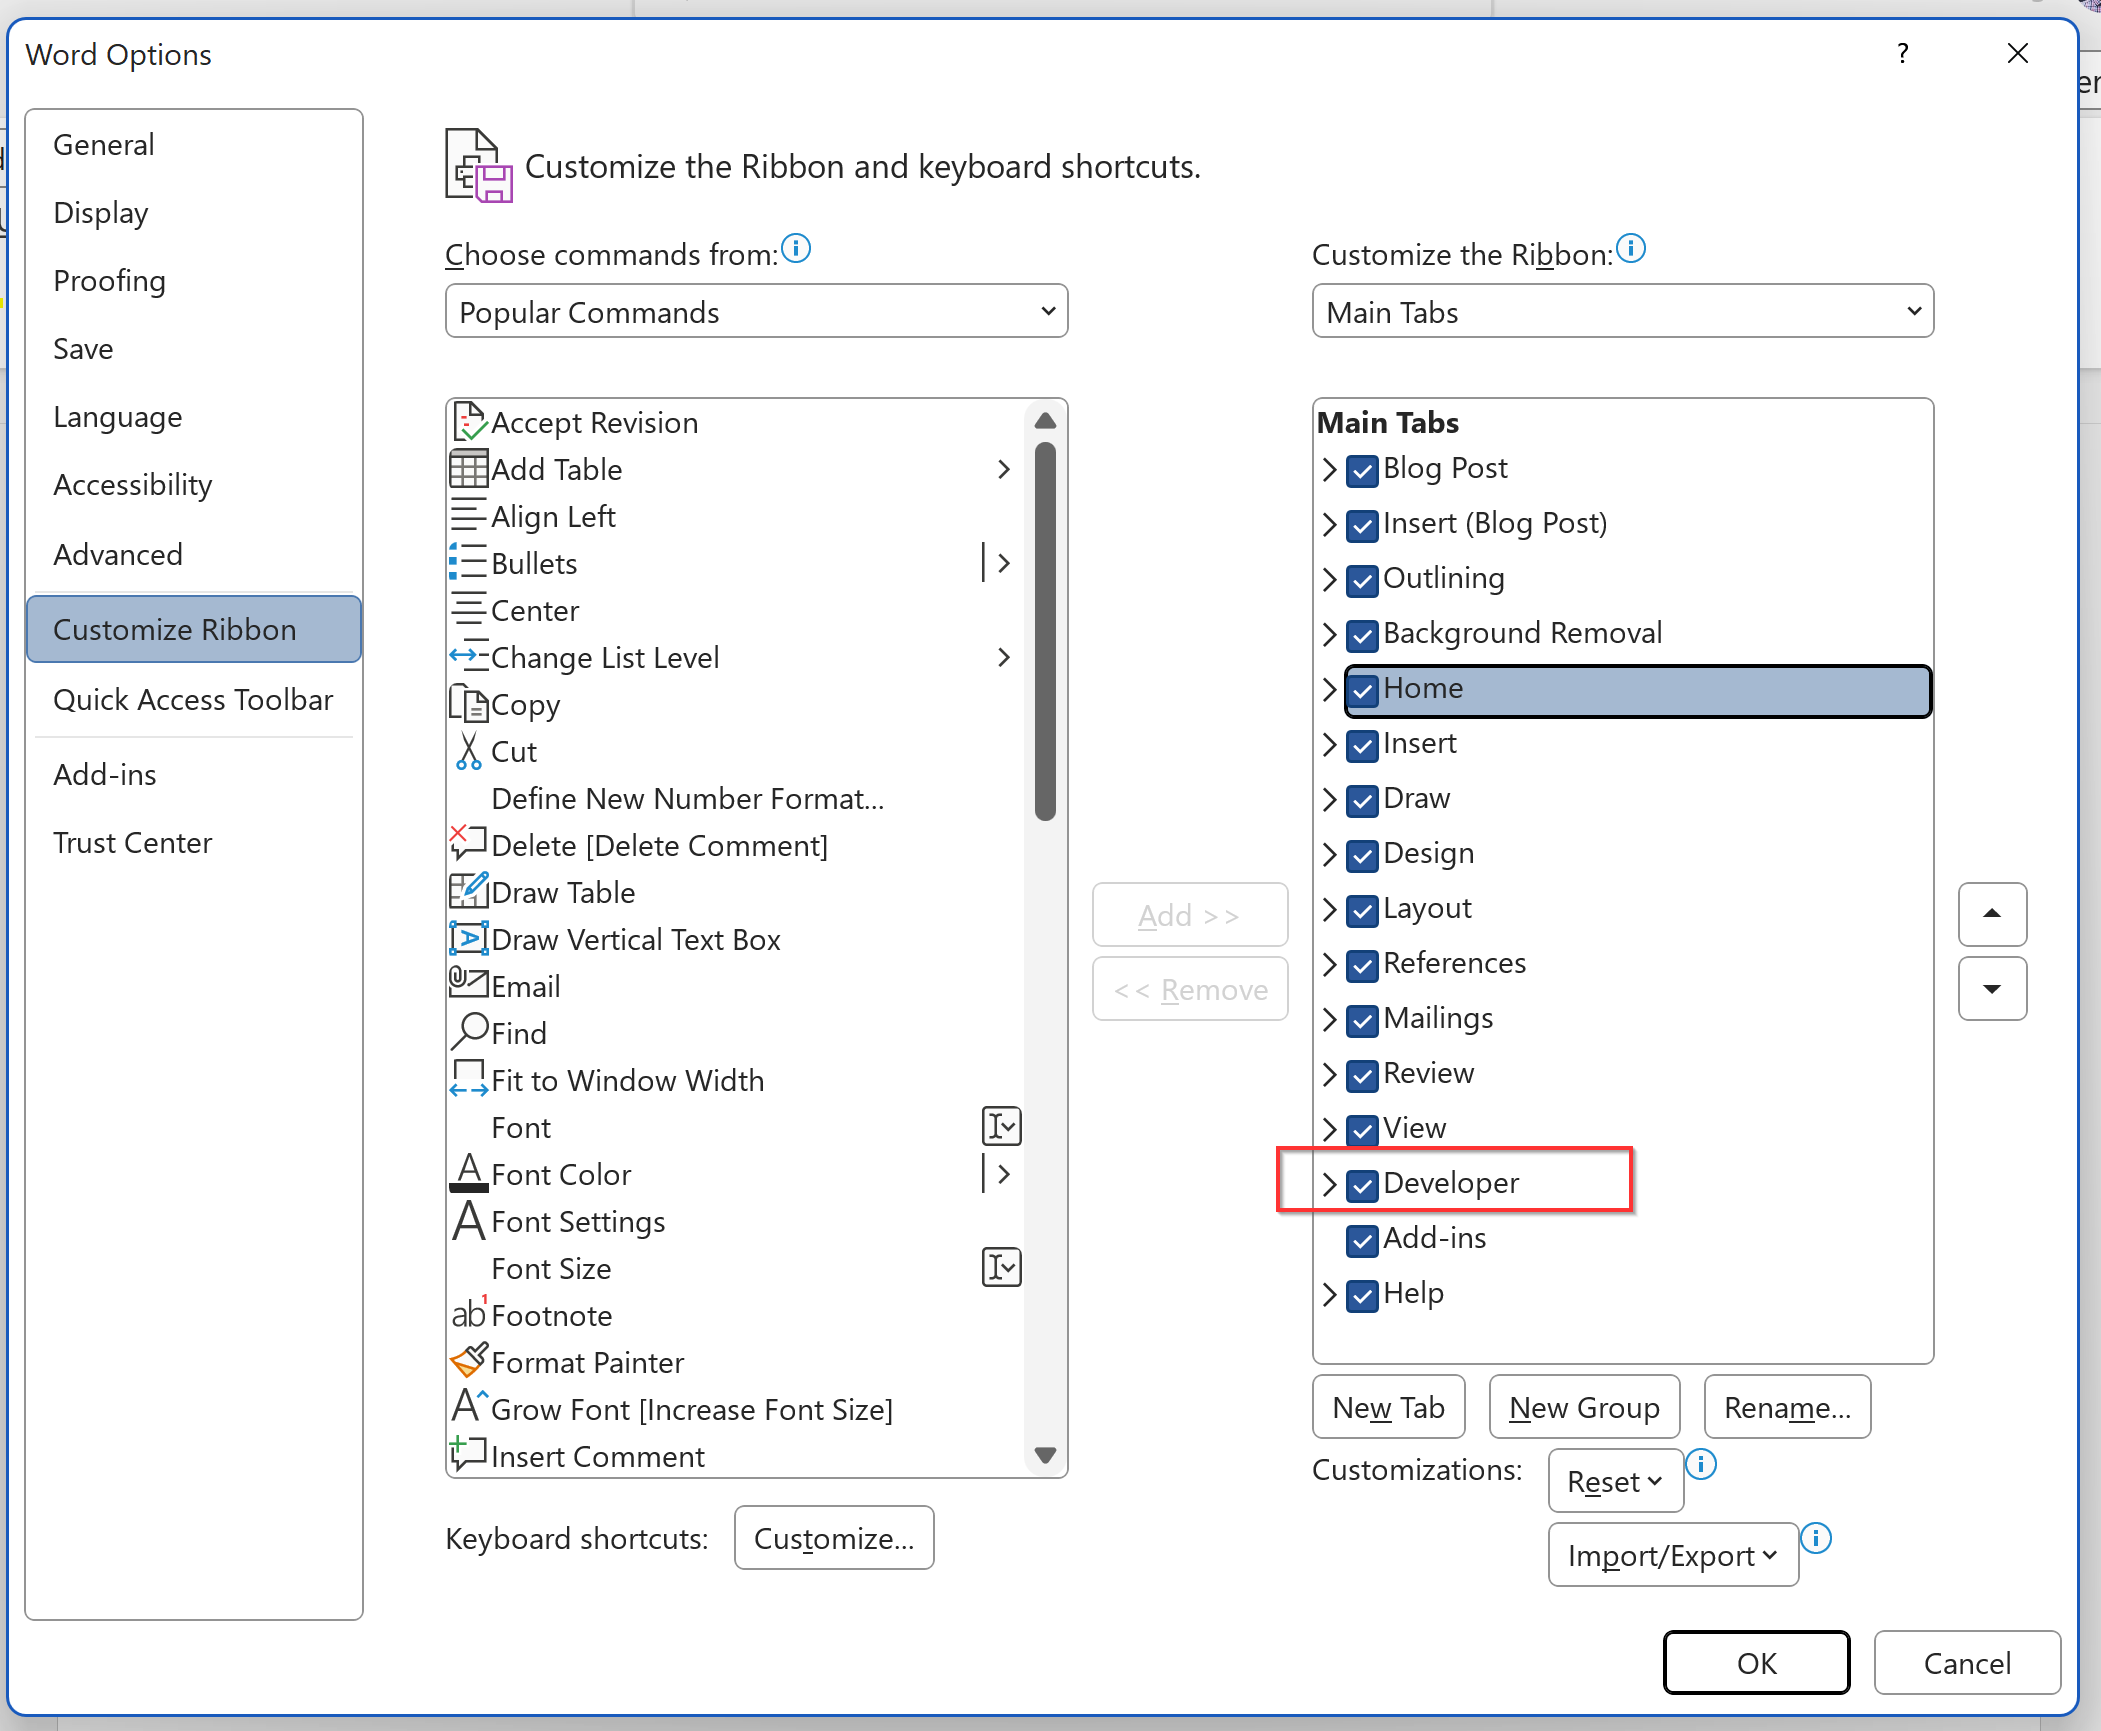Open the Import/Export dropdown button
This screenshot has width=2101, height=1731.
tap(1672, 1555)
